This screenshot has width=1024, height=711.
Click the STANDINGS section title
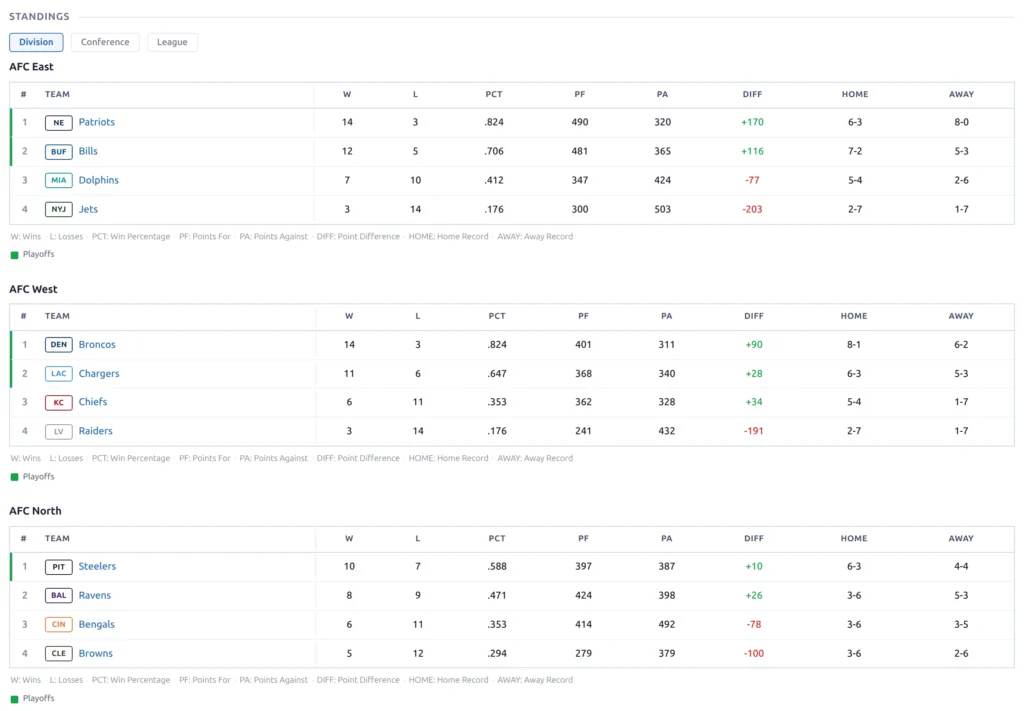(39, 16)
